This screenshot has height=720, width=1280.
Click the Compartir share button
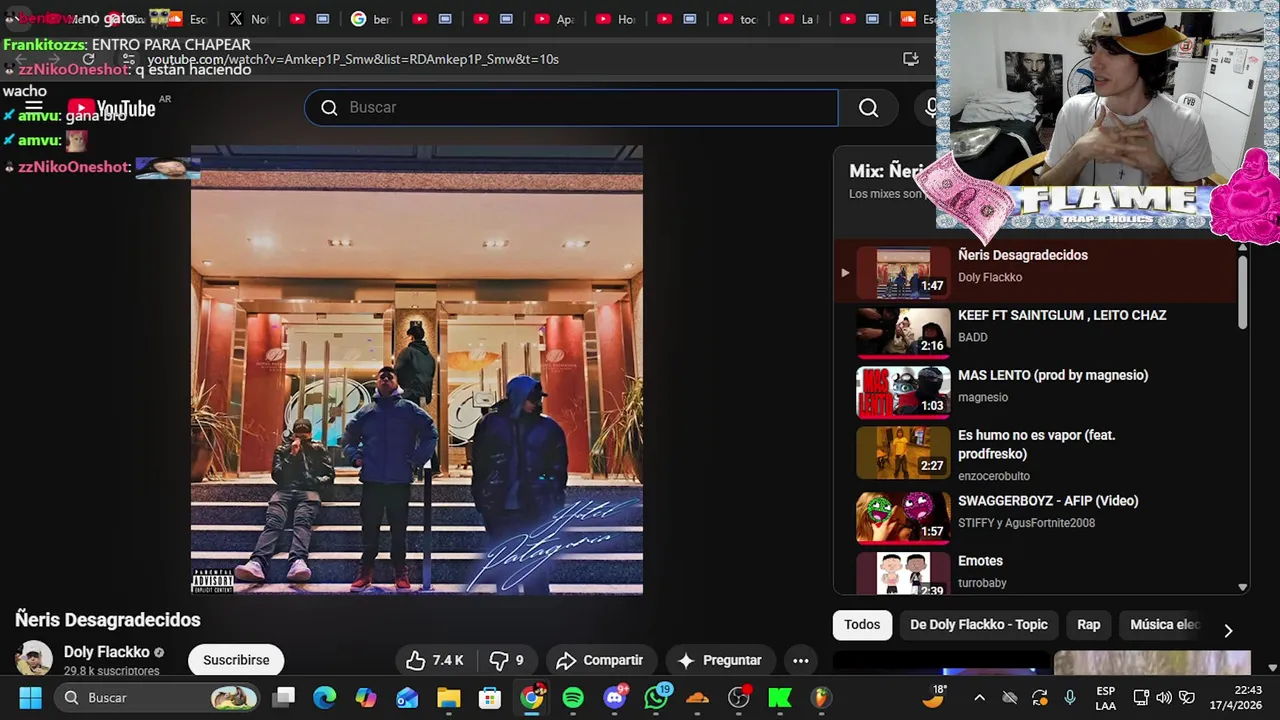600,660
